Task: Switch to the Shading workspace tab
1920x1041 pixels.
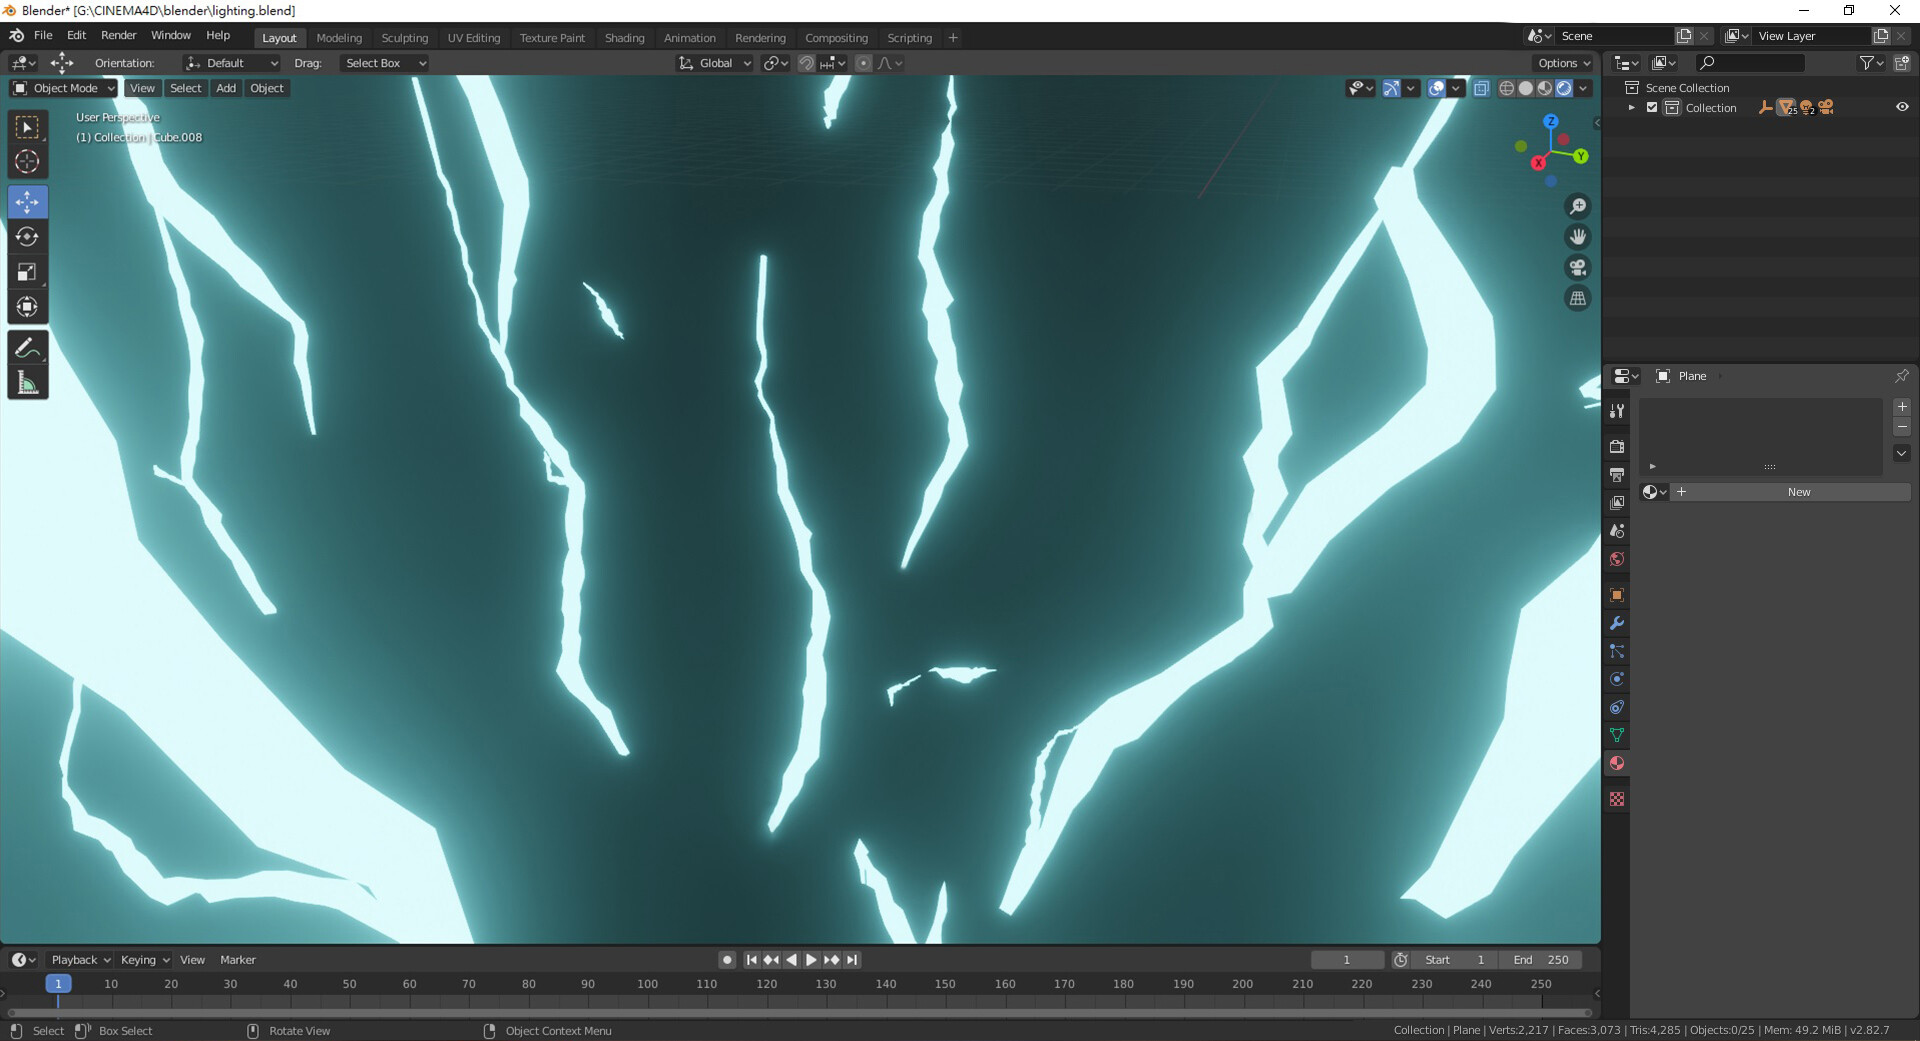Action: click(624, 37)
